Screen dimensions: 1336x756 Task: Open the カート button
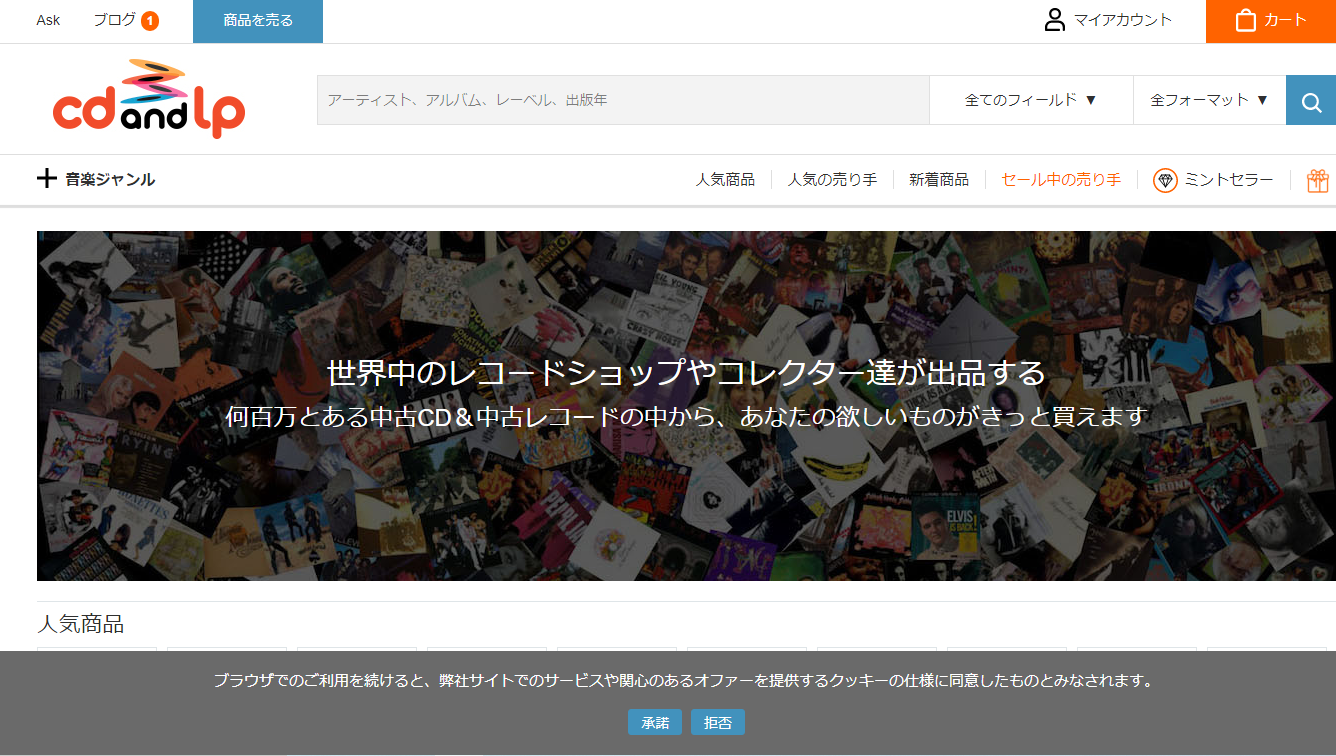click(x=1271, y=21)
